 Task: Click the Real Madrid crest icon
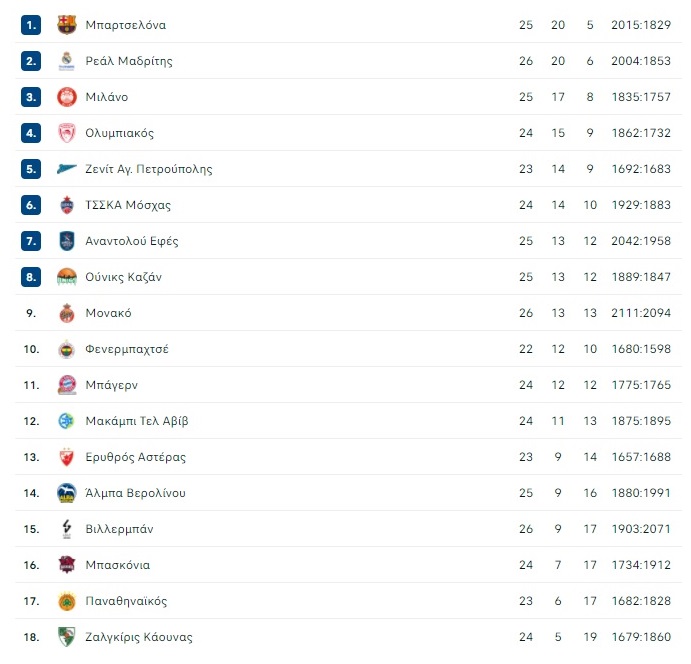coord(67,61)
